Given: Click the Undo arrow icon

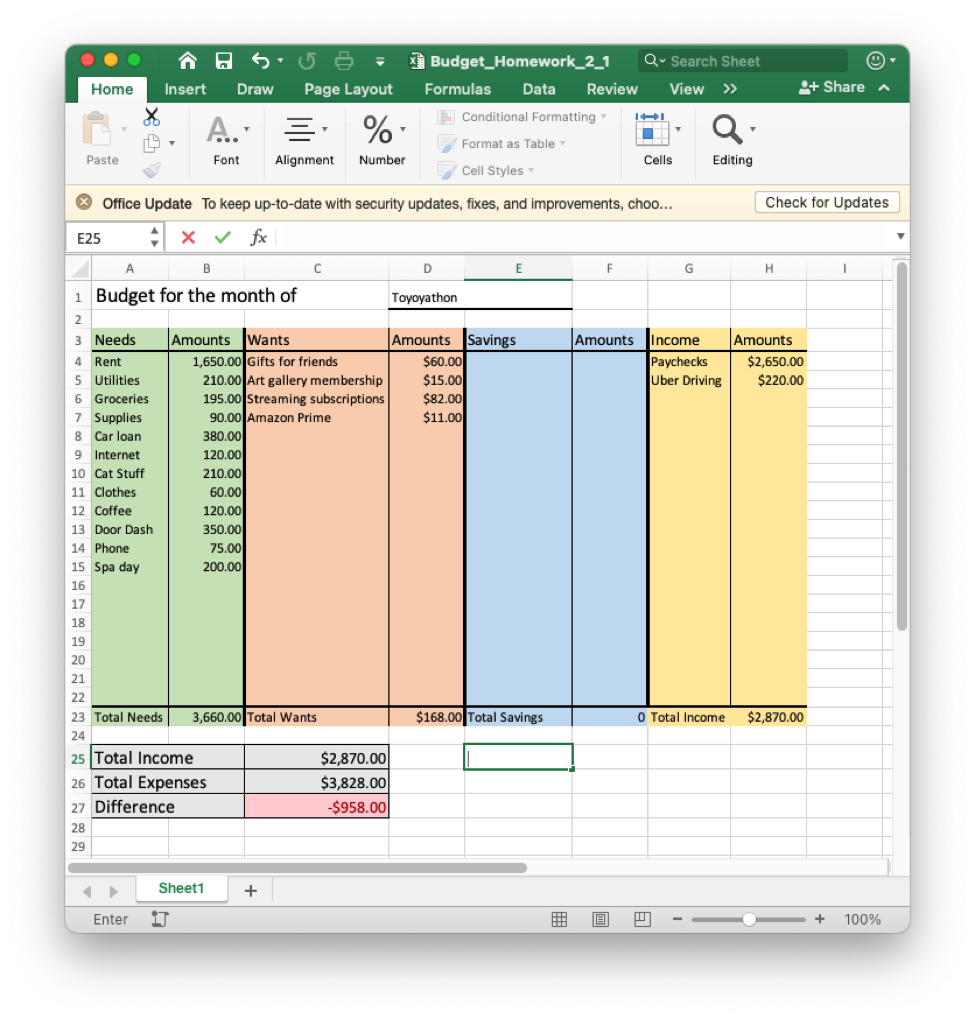Looking at the screenshot, I should click(261, 61).
